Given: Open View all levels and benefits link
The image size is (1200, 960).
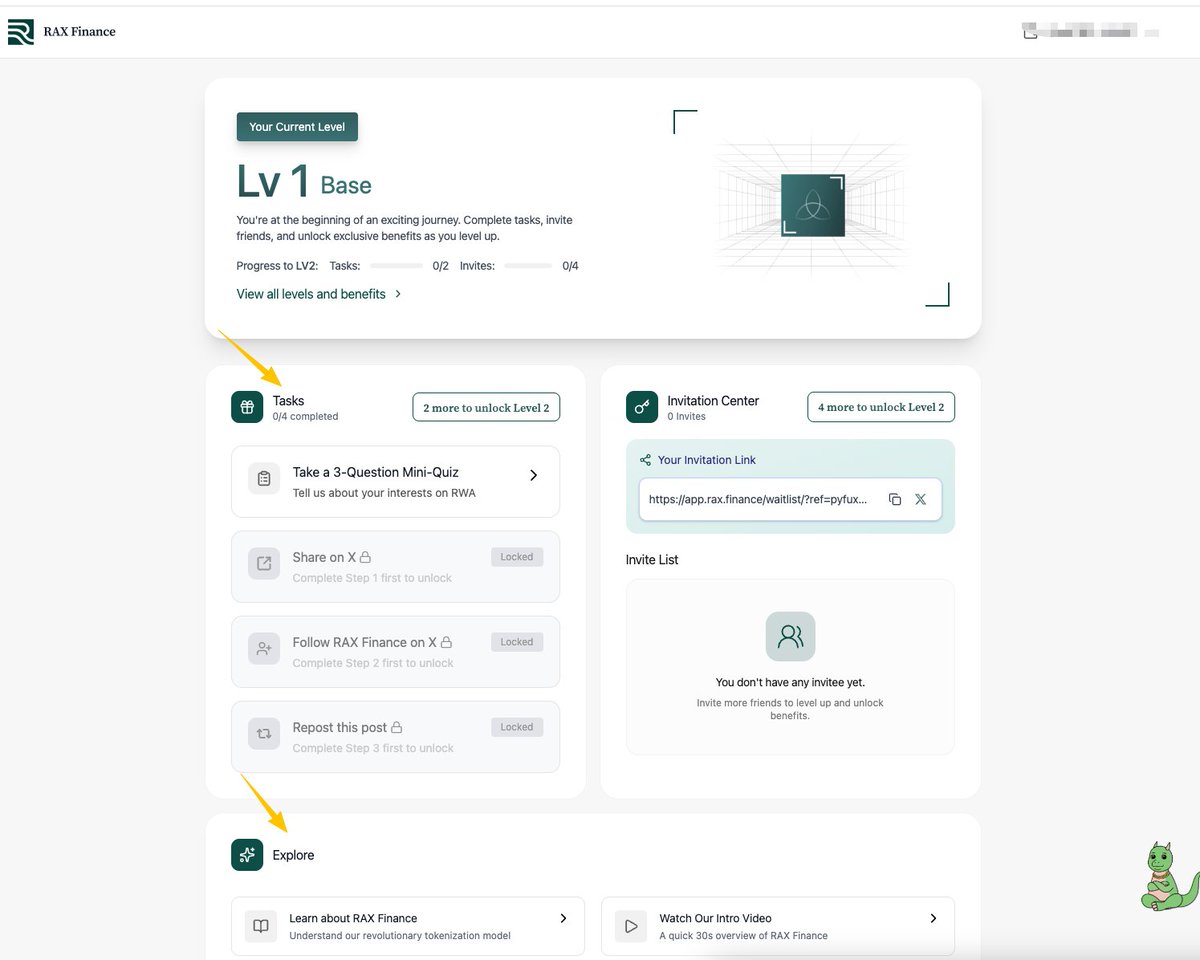Looking at the screenshot, I should 319,294.
